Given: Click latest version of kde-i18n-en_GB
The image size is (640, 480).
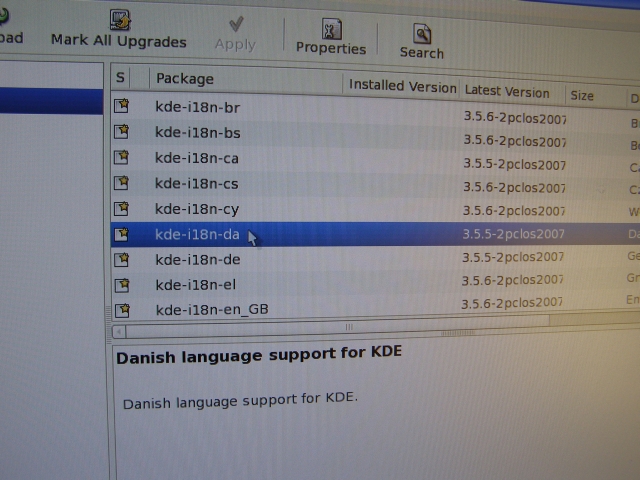Looking at the screenshot, I should [x=511, y=303].
